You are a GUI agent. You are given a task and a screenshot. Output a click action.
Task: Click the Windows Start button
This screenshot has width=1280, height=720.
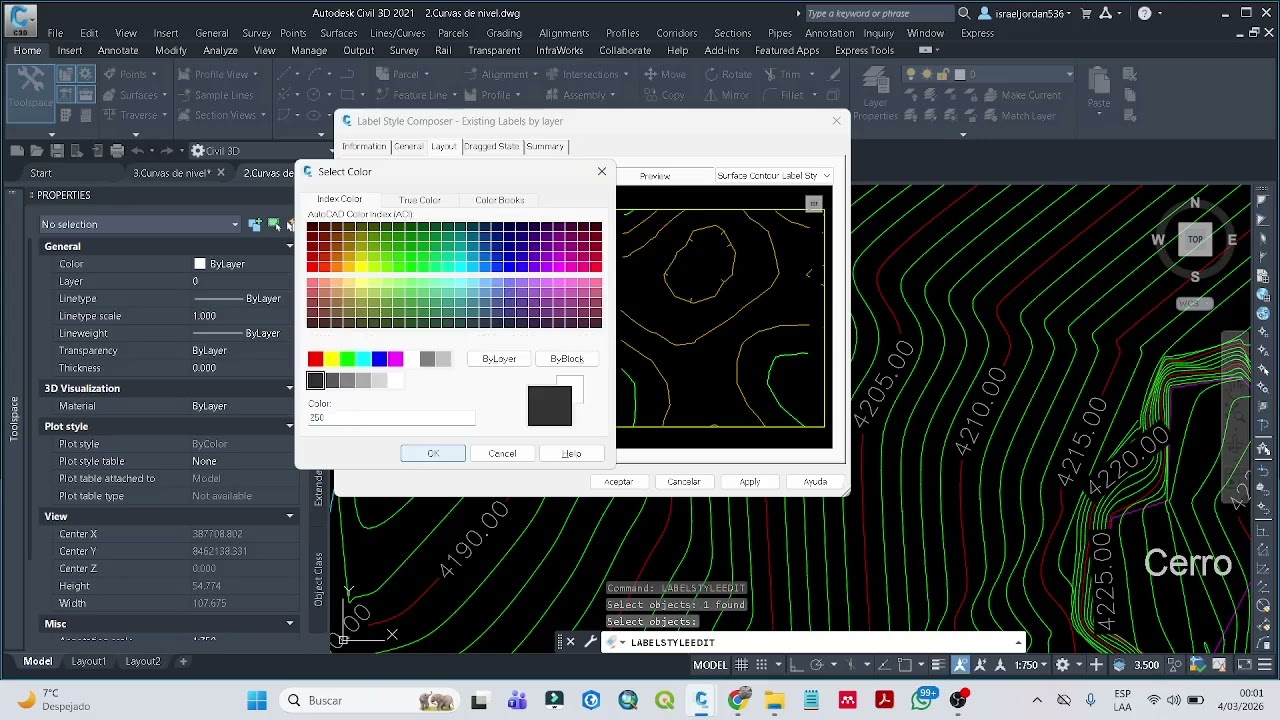257,700
